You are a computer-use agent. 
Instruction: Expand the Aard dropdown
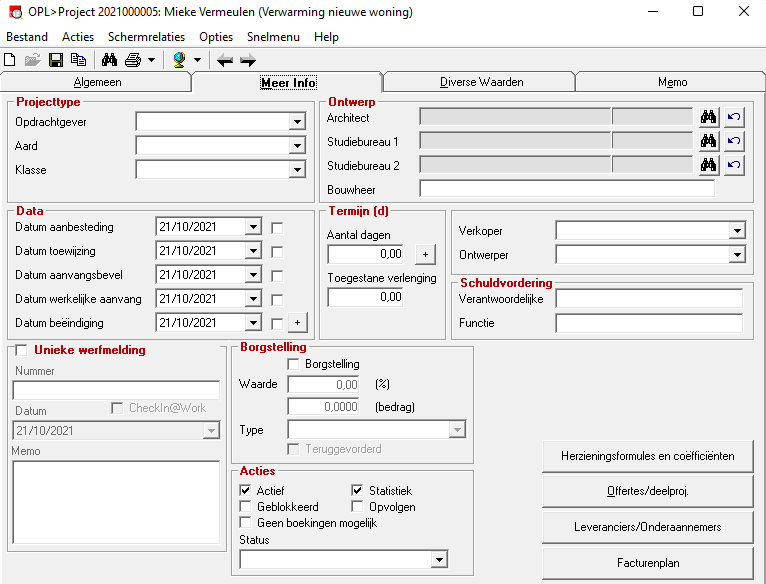(297, 146)
